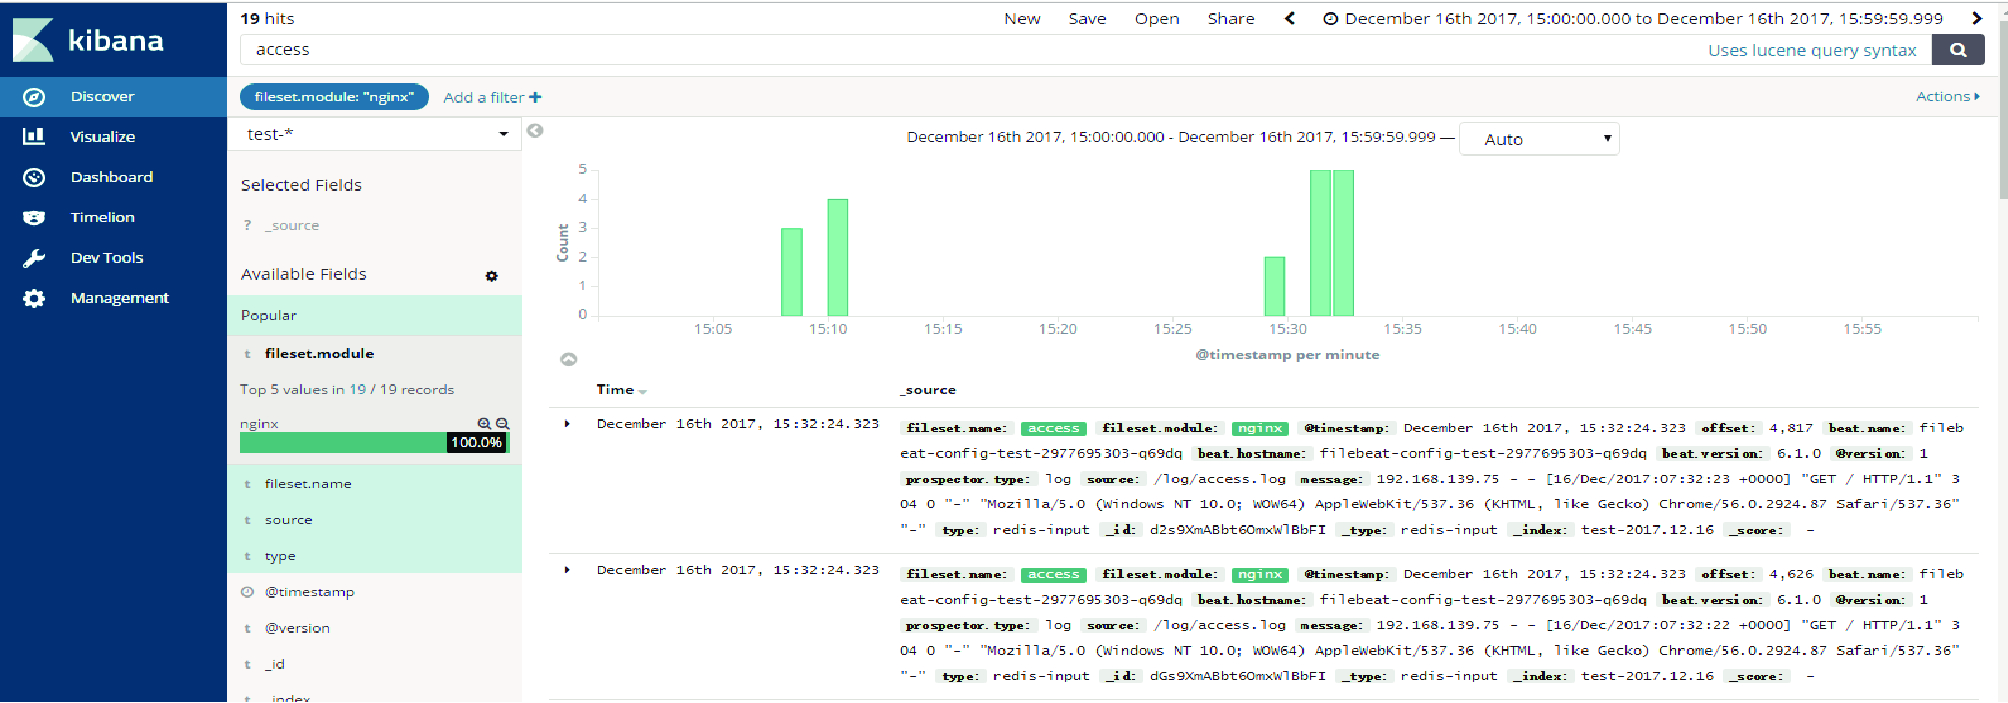Filter out nginx value with minus magnifier

502,423
